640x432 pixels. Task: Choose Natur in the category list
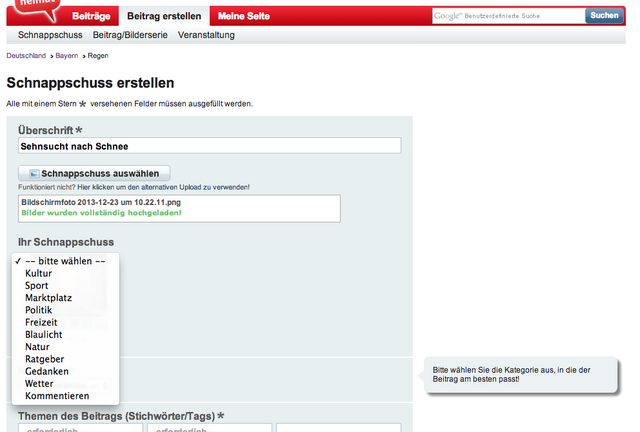(x=65, y=347)
